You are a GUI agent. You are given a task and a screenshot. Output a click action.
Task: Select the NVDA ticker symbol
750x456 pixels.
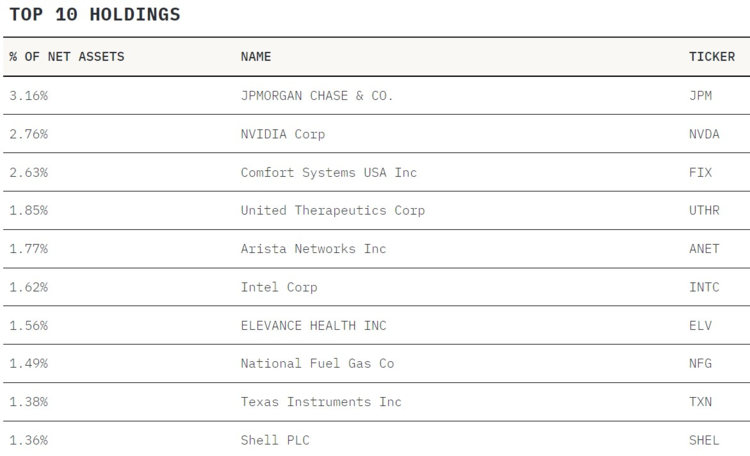704,134
